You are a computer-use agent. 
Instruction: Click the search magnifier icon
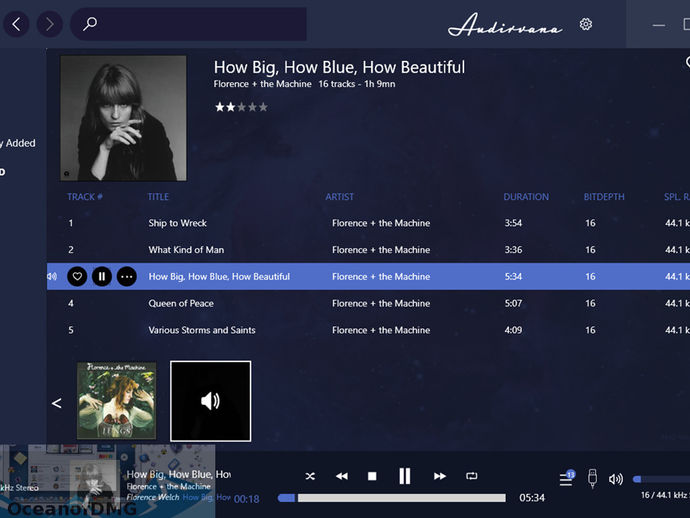pos(90,23)
